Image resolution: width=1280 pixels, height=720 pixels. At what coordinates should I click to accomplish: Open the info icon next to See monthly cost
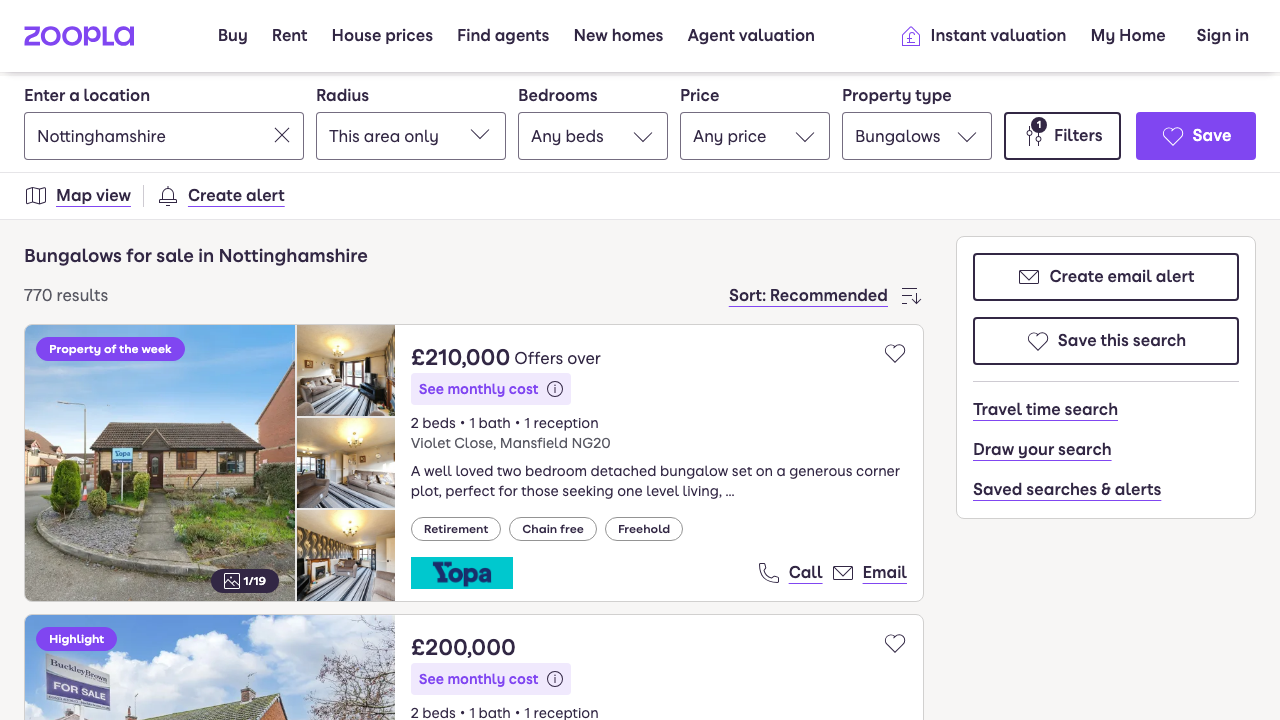click(555, 389)
